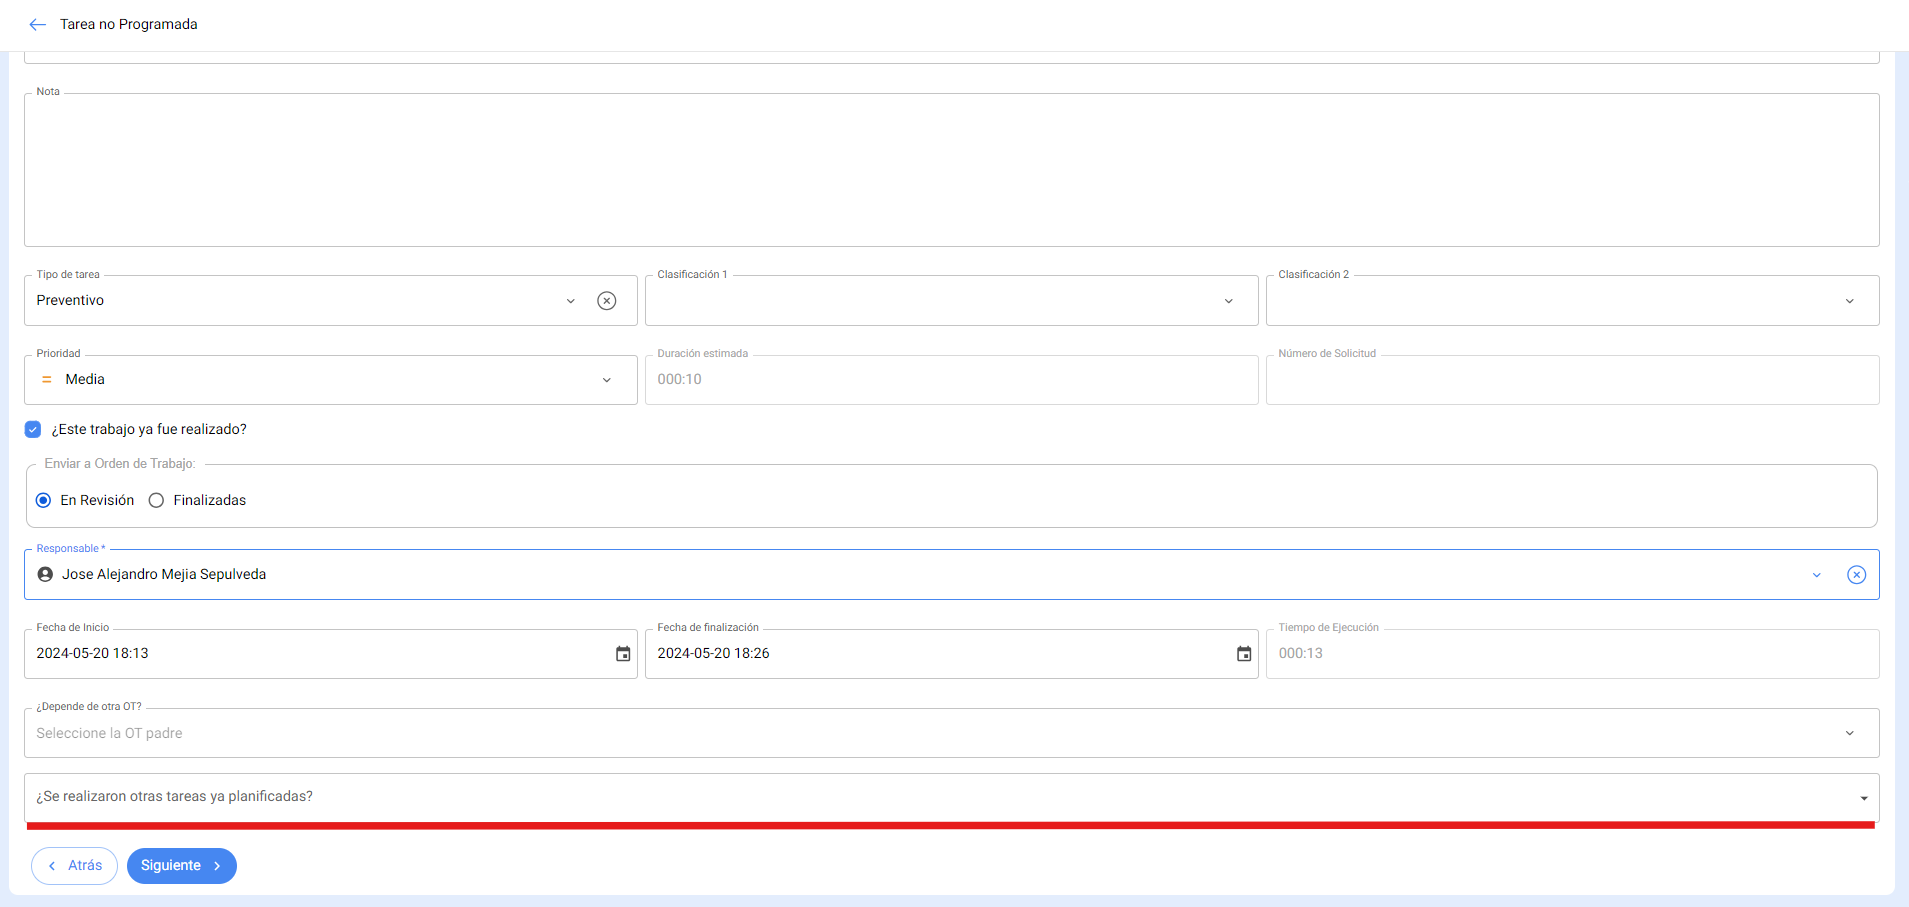Select the En Revisión radio option
Viewport: 1909px width, 907px height.
pyautogui.click(x=44, y=501)
